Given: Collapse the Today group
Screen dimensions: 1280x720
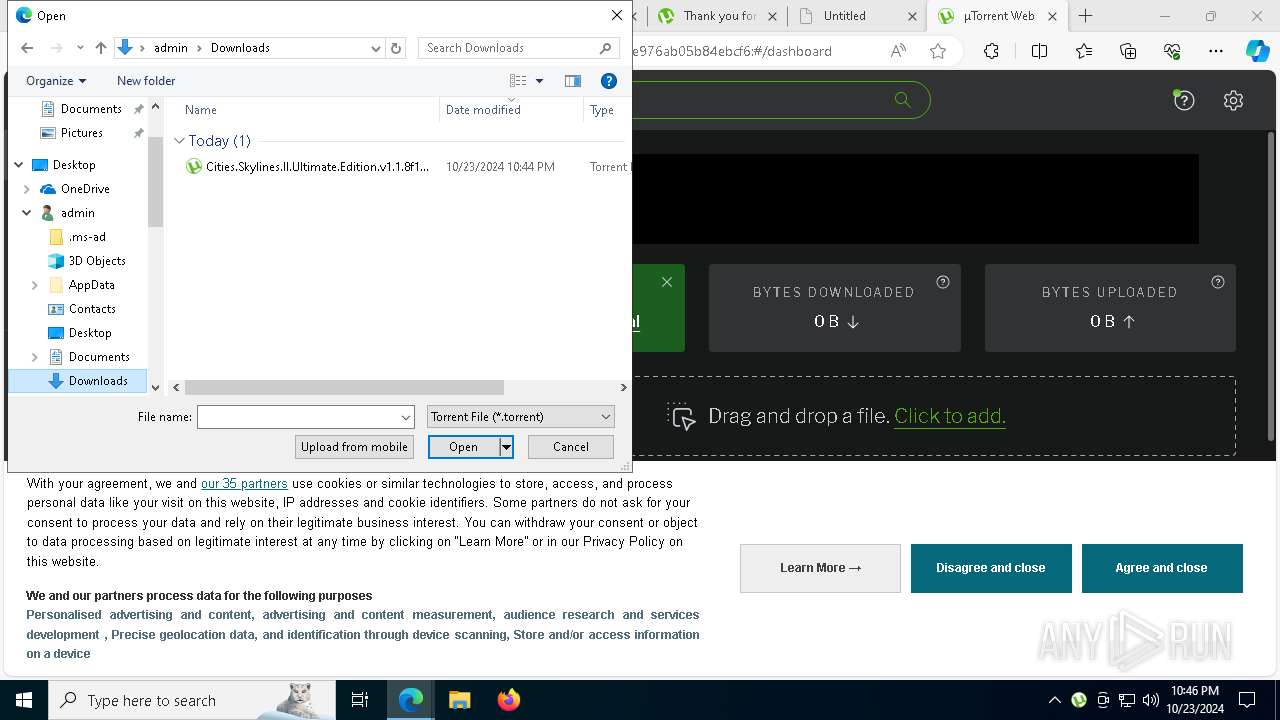Looking at the screenshot, I should 180,141.
